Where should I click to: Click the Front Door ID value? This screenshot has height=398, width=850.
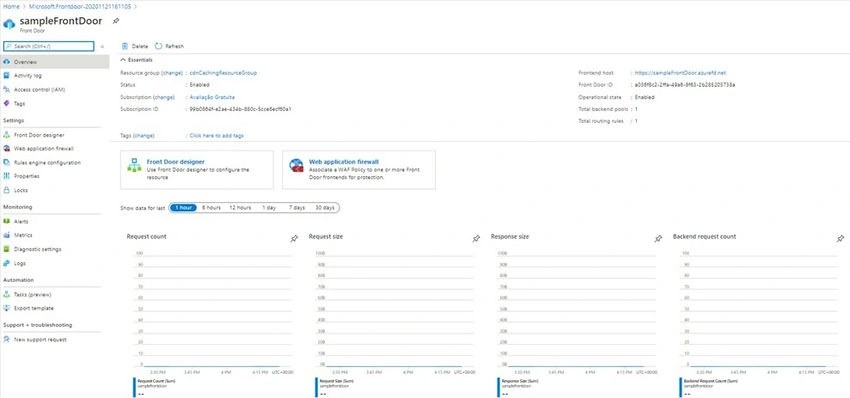685,85
